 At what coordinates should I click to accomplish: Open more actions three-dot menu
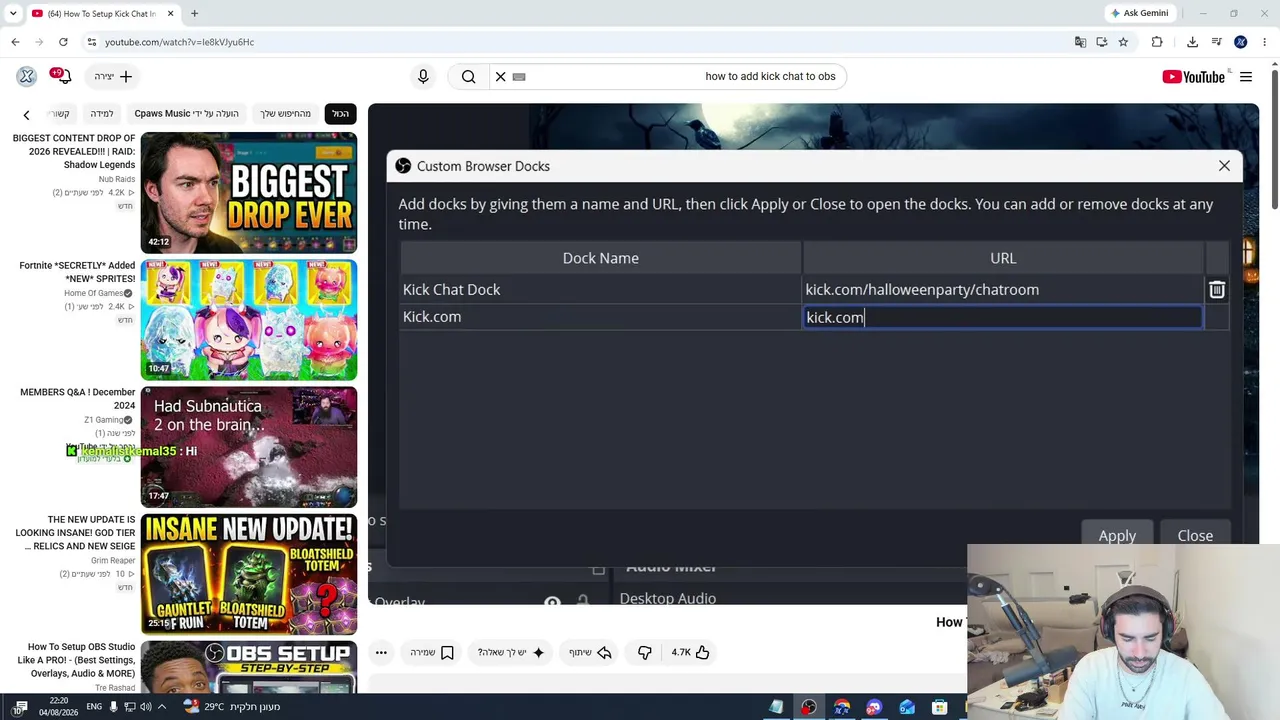coord(381,652)
